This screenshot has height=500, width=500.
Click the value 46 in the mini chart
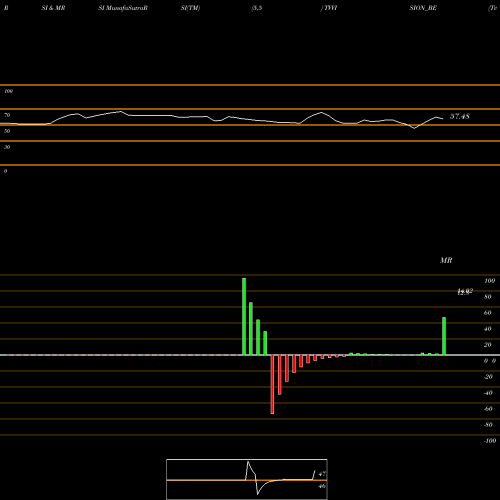[322, 486]
